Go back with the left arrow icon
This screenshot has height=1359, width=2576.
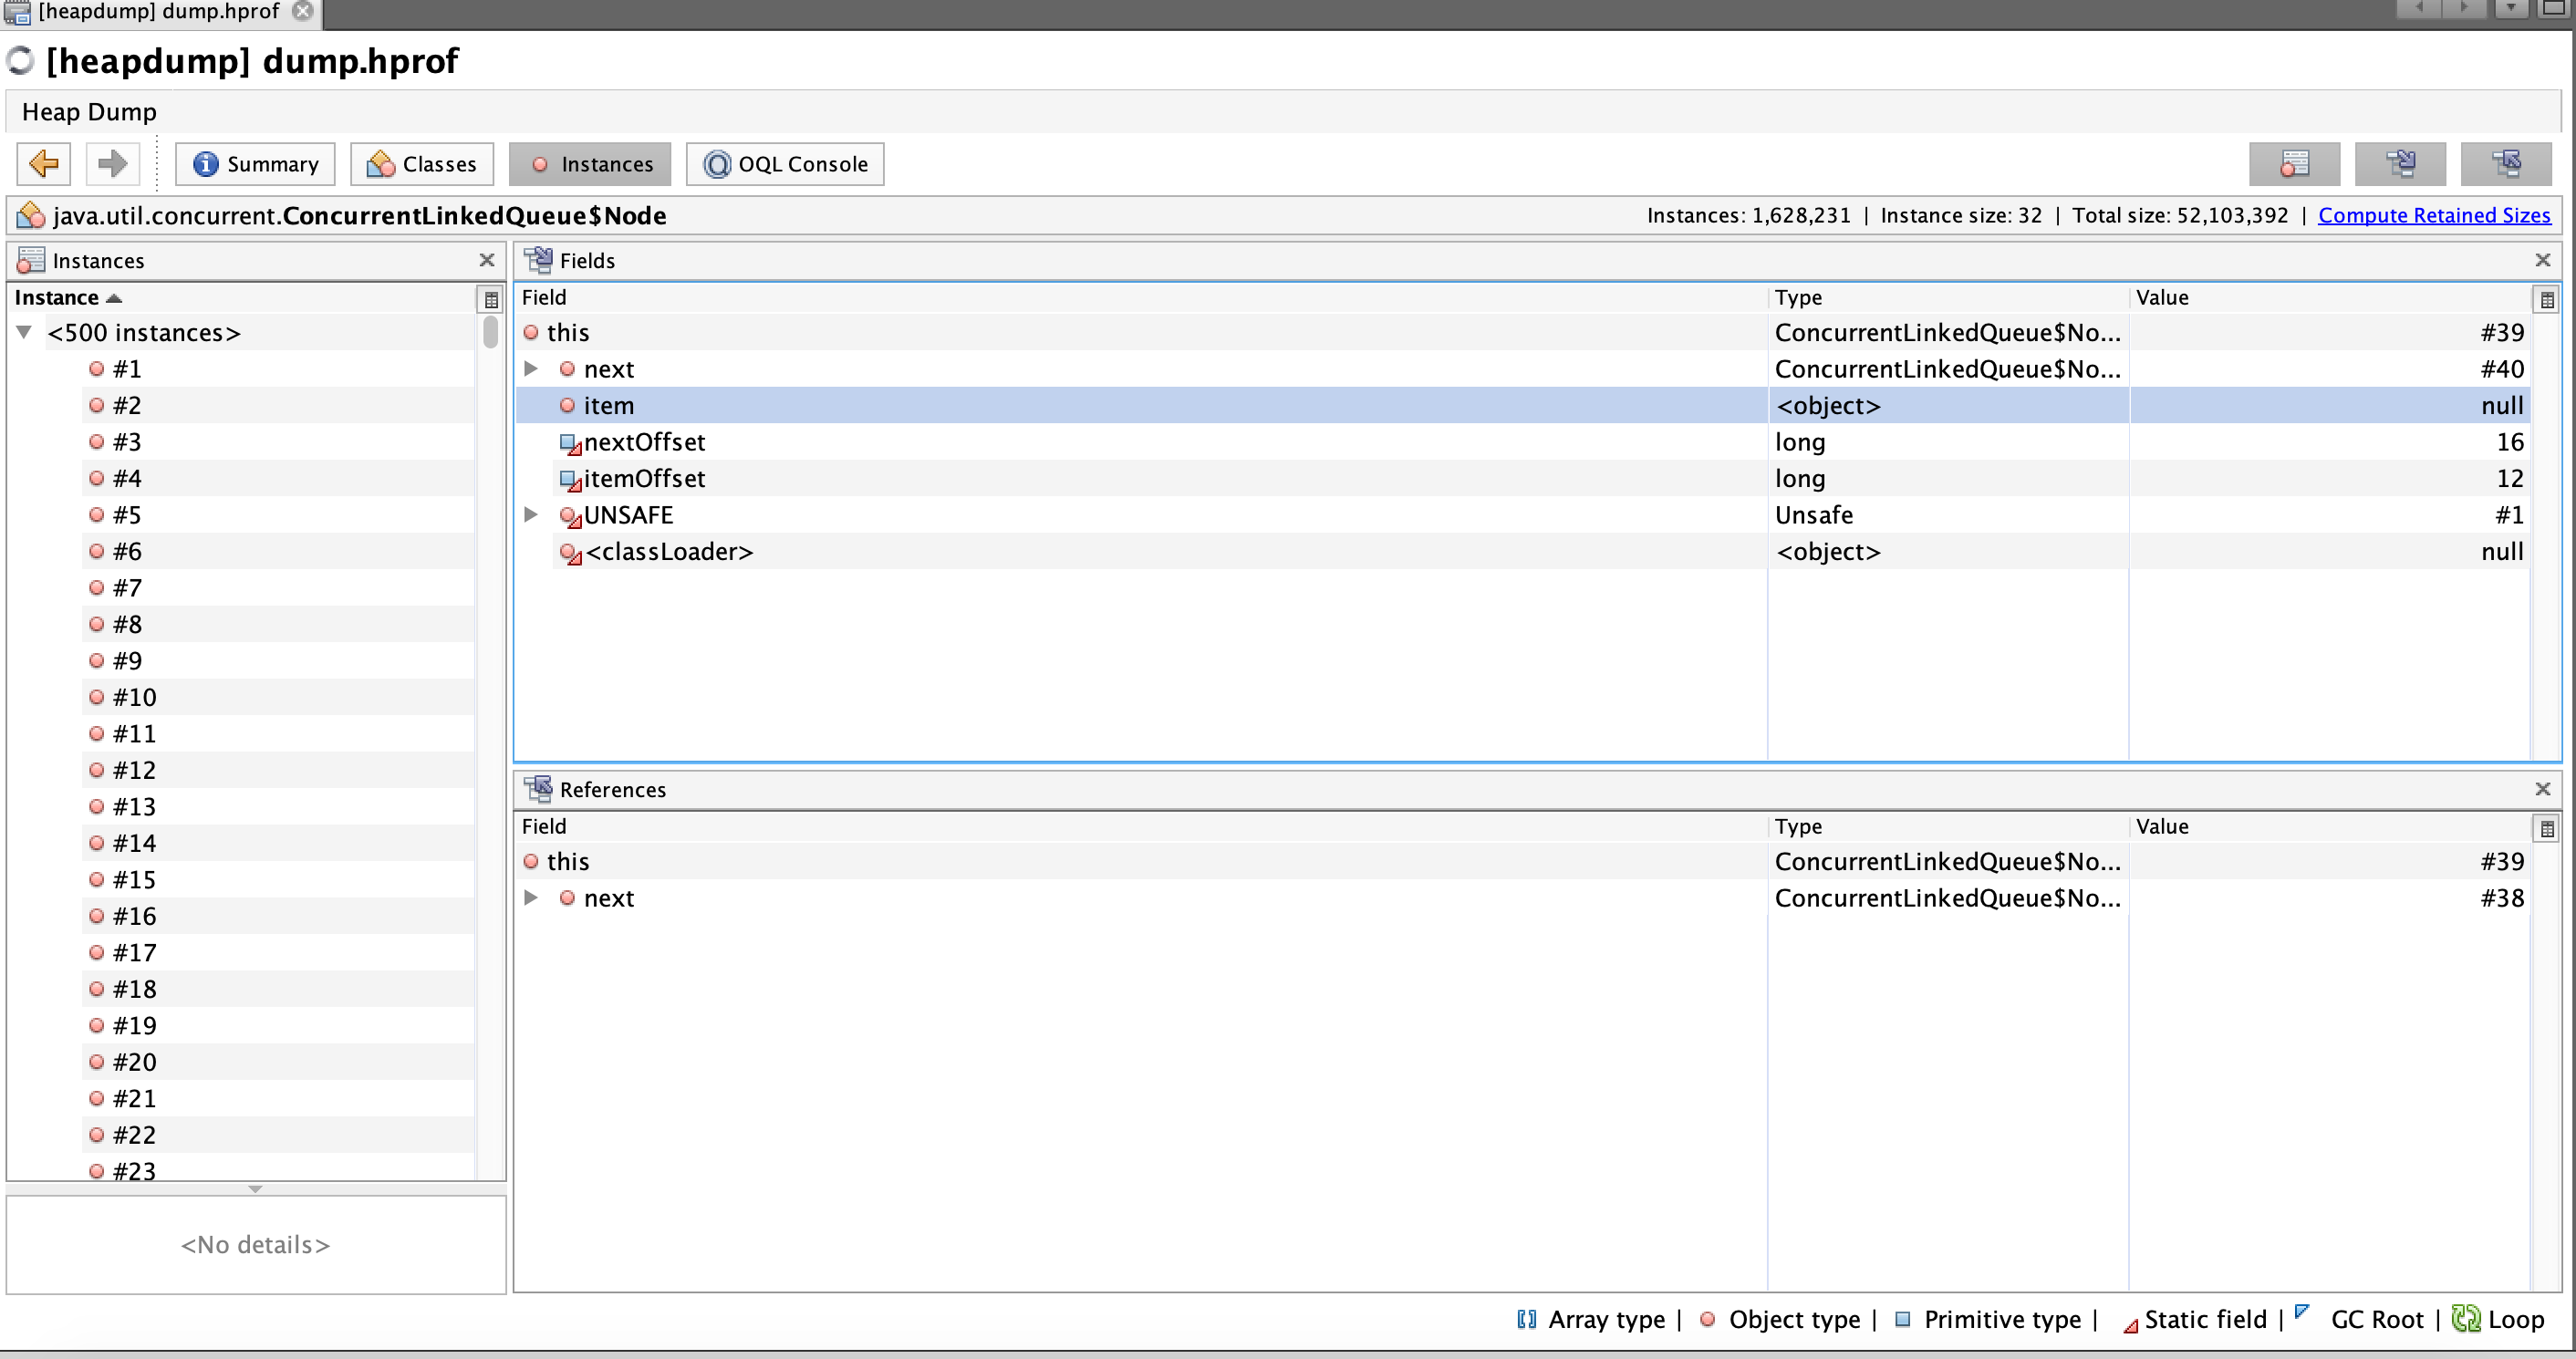[44, 164]
